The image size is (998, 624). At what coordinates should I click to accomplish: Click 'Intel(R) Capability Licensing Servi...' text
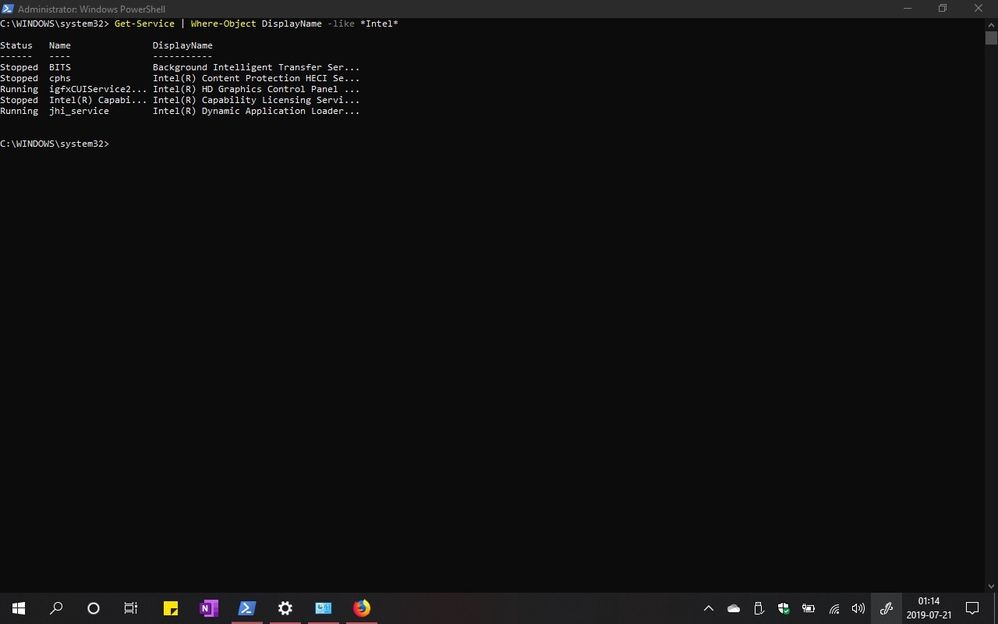coord(256,99)
